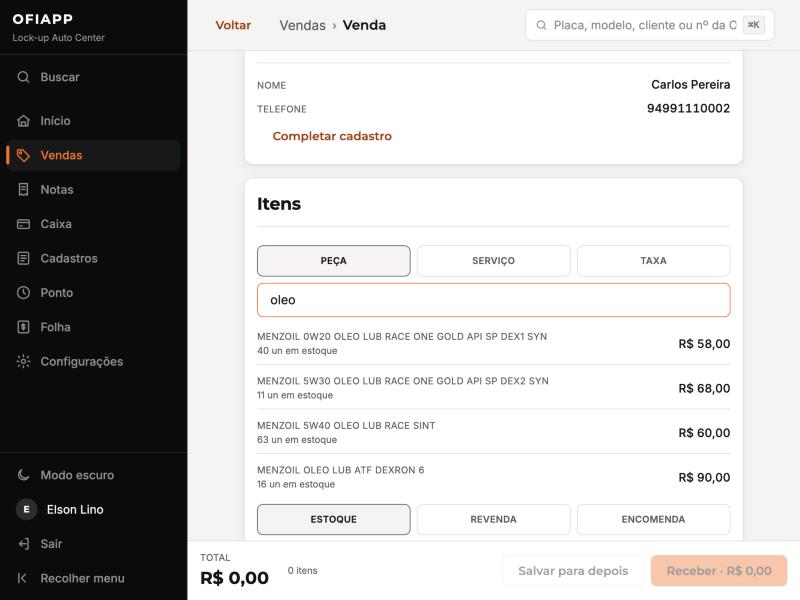
Task: Select the PEÇA item type
Action: [334, 261]
